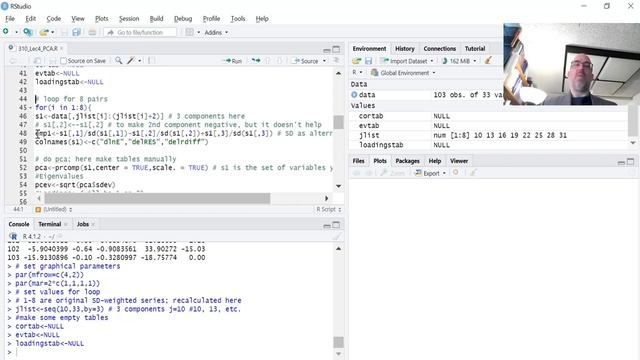Screen dimensions: 640x360
Task: Click the New File plus icon
Action: [x=6, y=32]
